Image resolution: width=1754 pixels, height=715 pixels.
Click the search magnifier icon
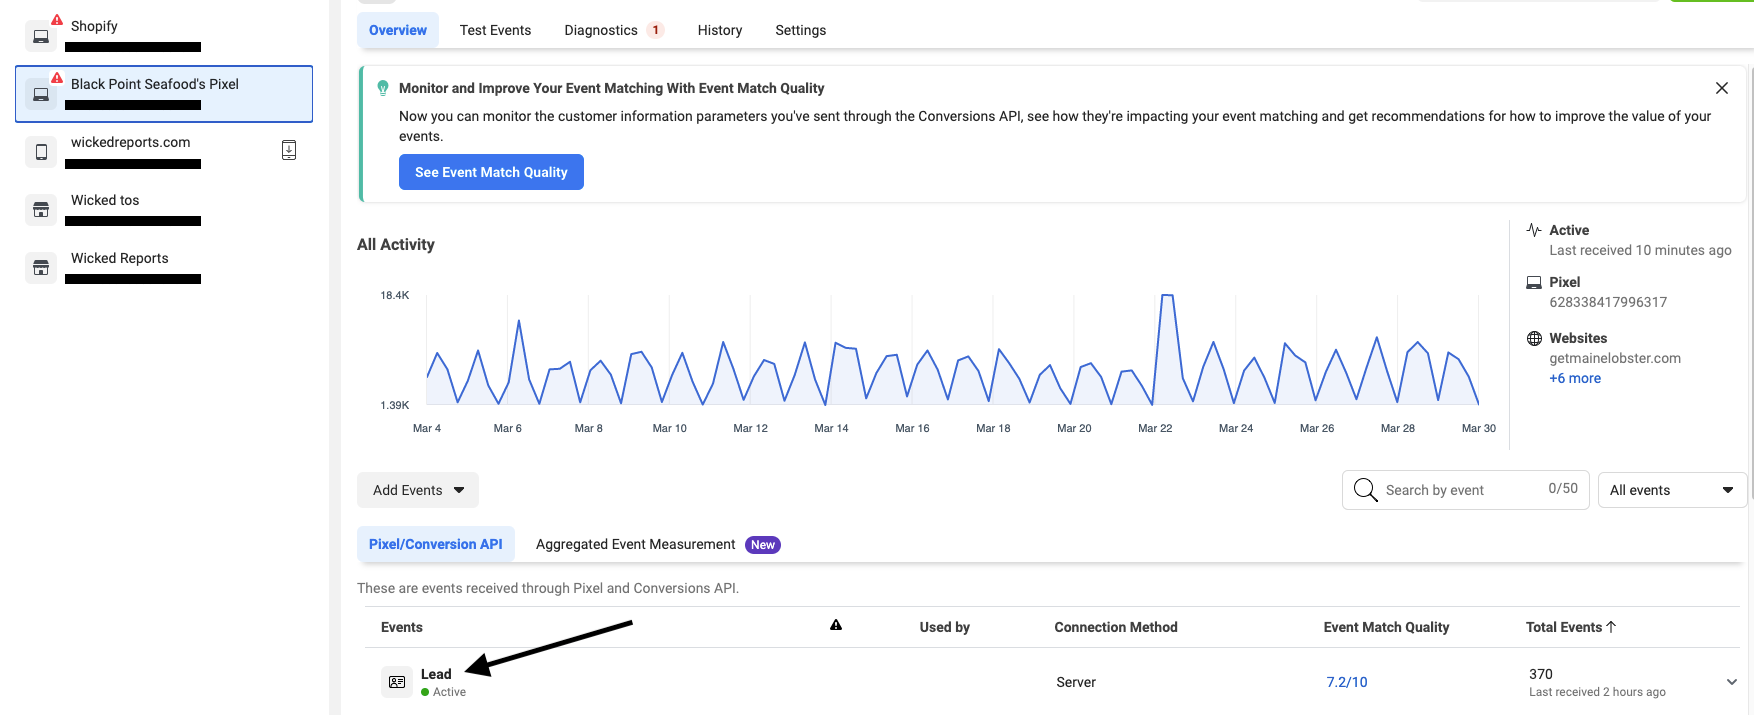pos(1365,489)
